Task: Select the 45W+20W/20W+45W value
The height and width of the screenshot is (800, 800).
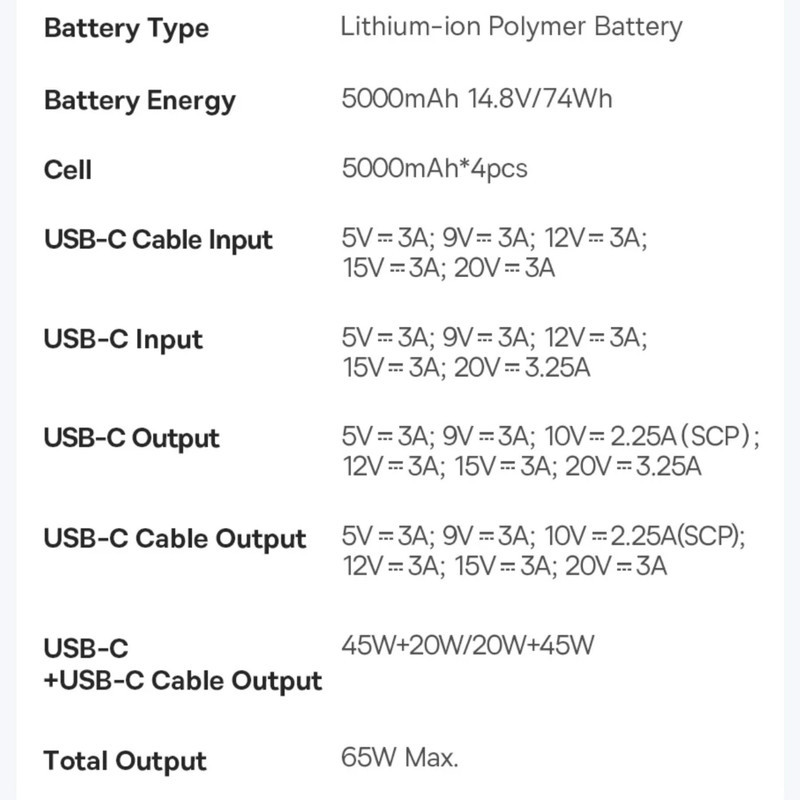Action: 468,645
